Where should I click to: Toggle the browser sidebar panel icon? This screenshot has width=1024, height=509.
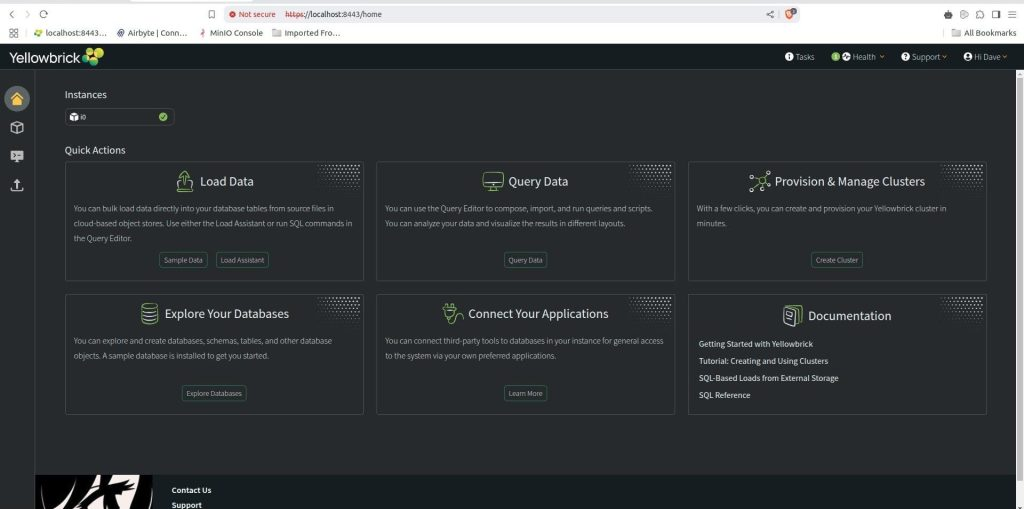pyautogui.click(x=996, y=14)
